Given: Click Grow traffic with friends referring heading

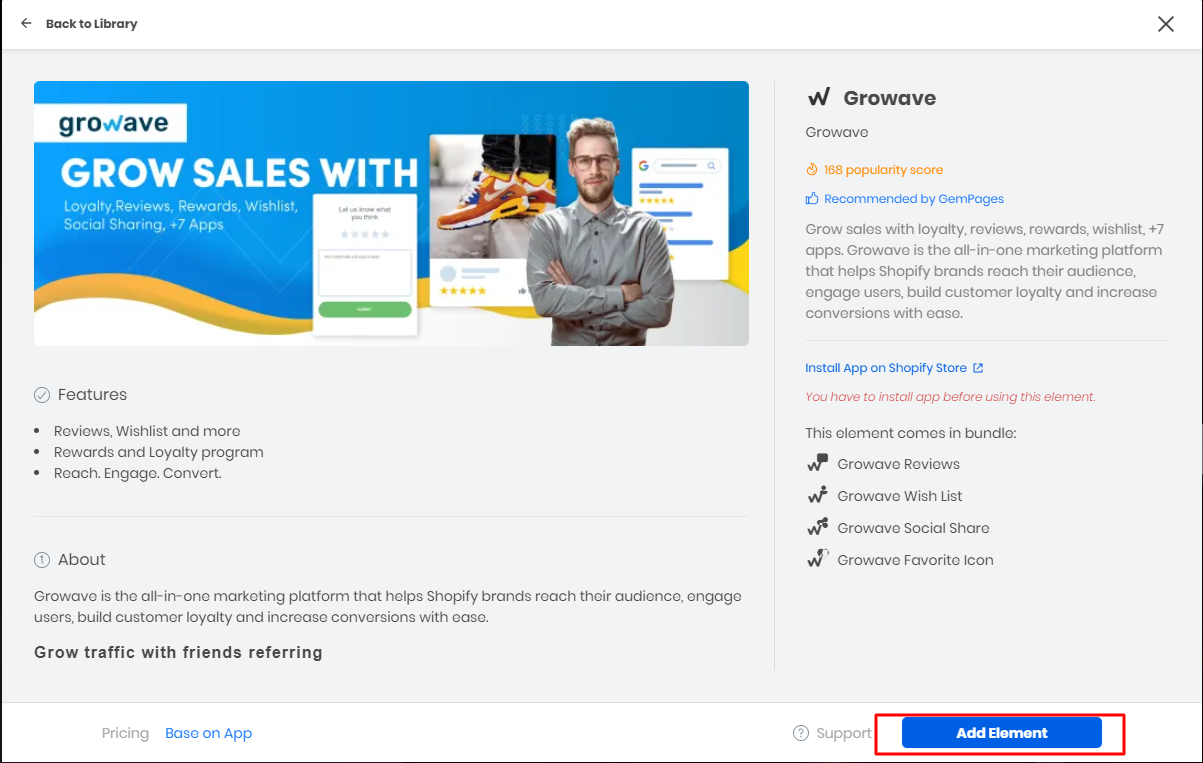Looking at the screenshot, I should point(178,653).
